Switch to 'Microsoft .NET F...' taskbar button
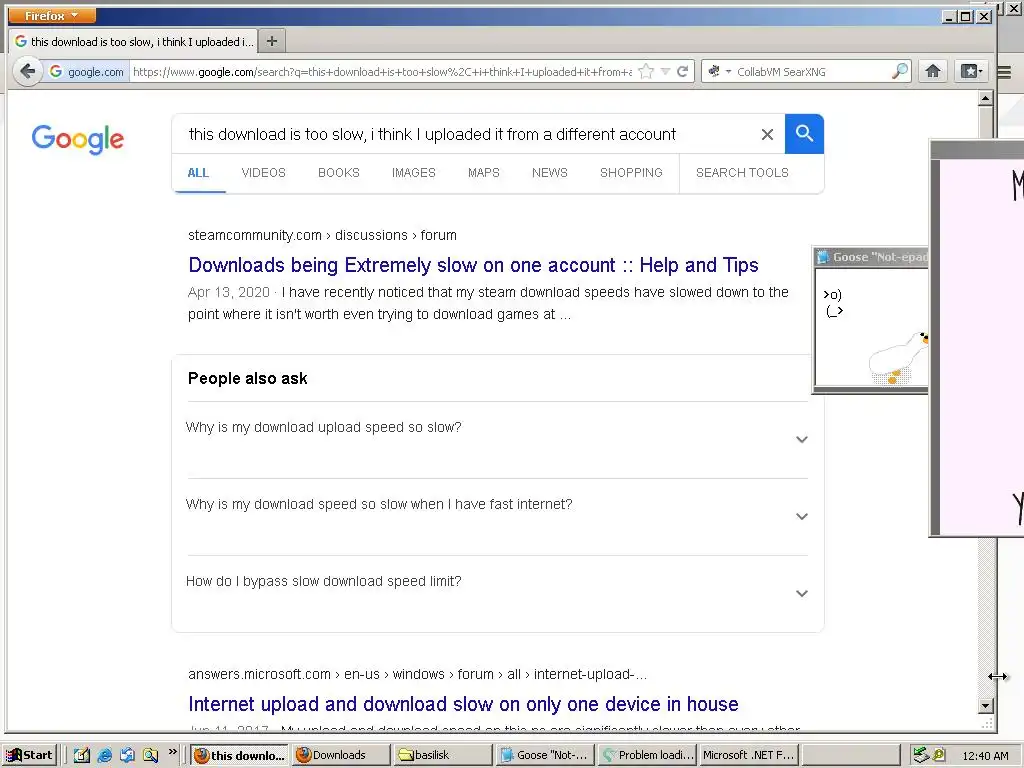 pos(748,756)
